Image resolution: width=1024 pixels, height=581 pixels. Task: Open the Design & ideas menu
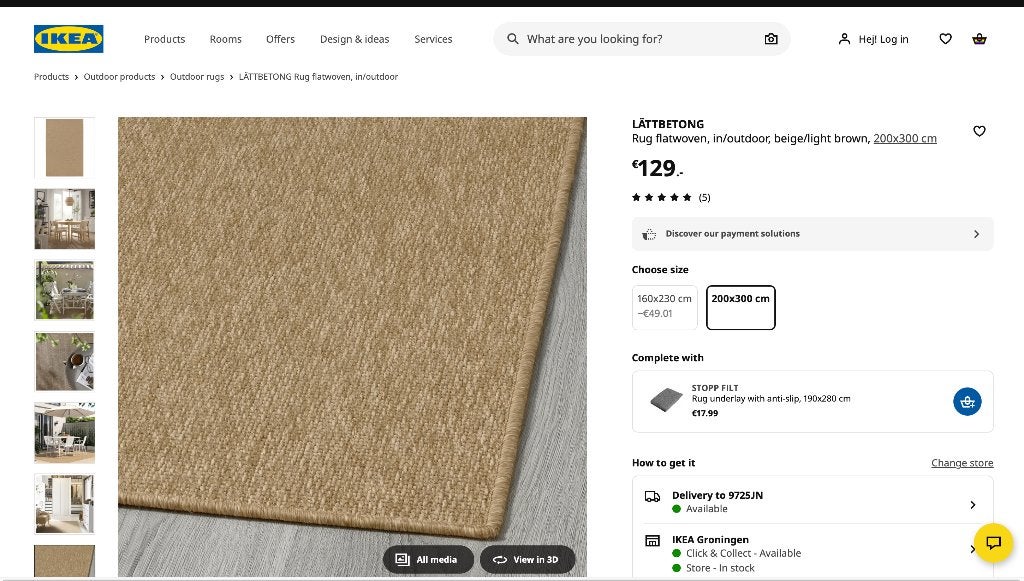355,39
